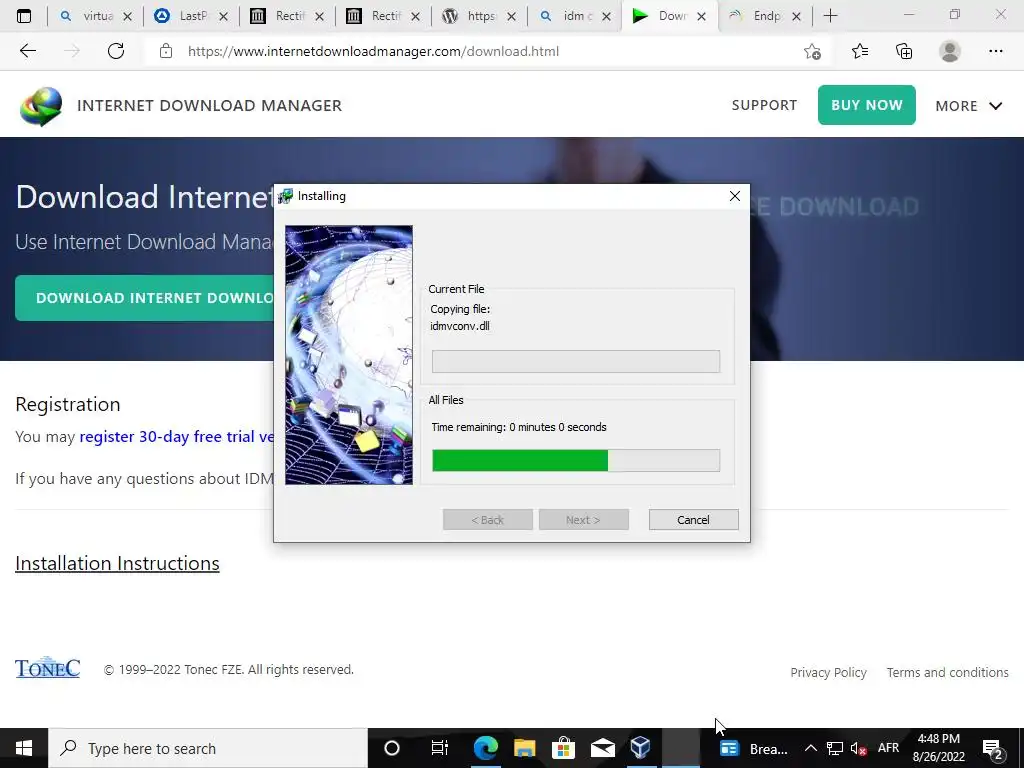Click the Type here to search box

click(x=208, y=748)
